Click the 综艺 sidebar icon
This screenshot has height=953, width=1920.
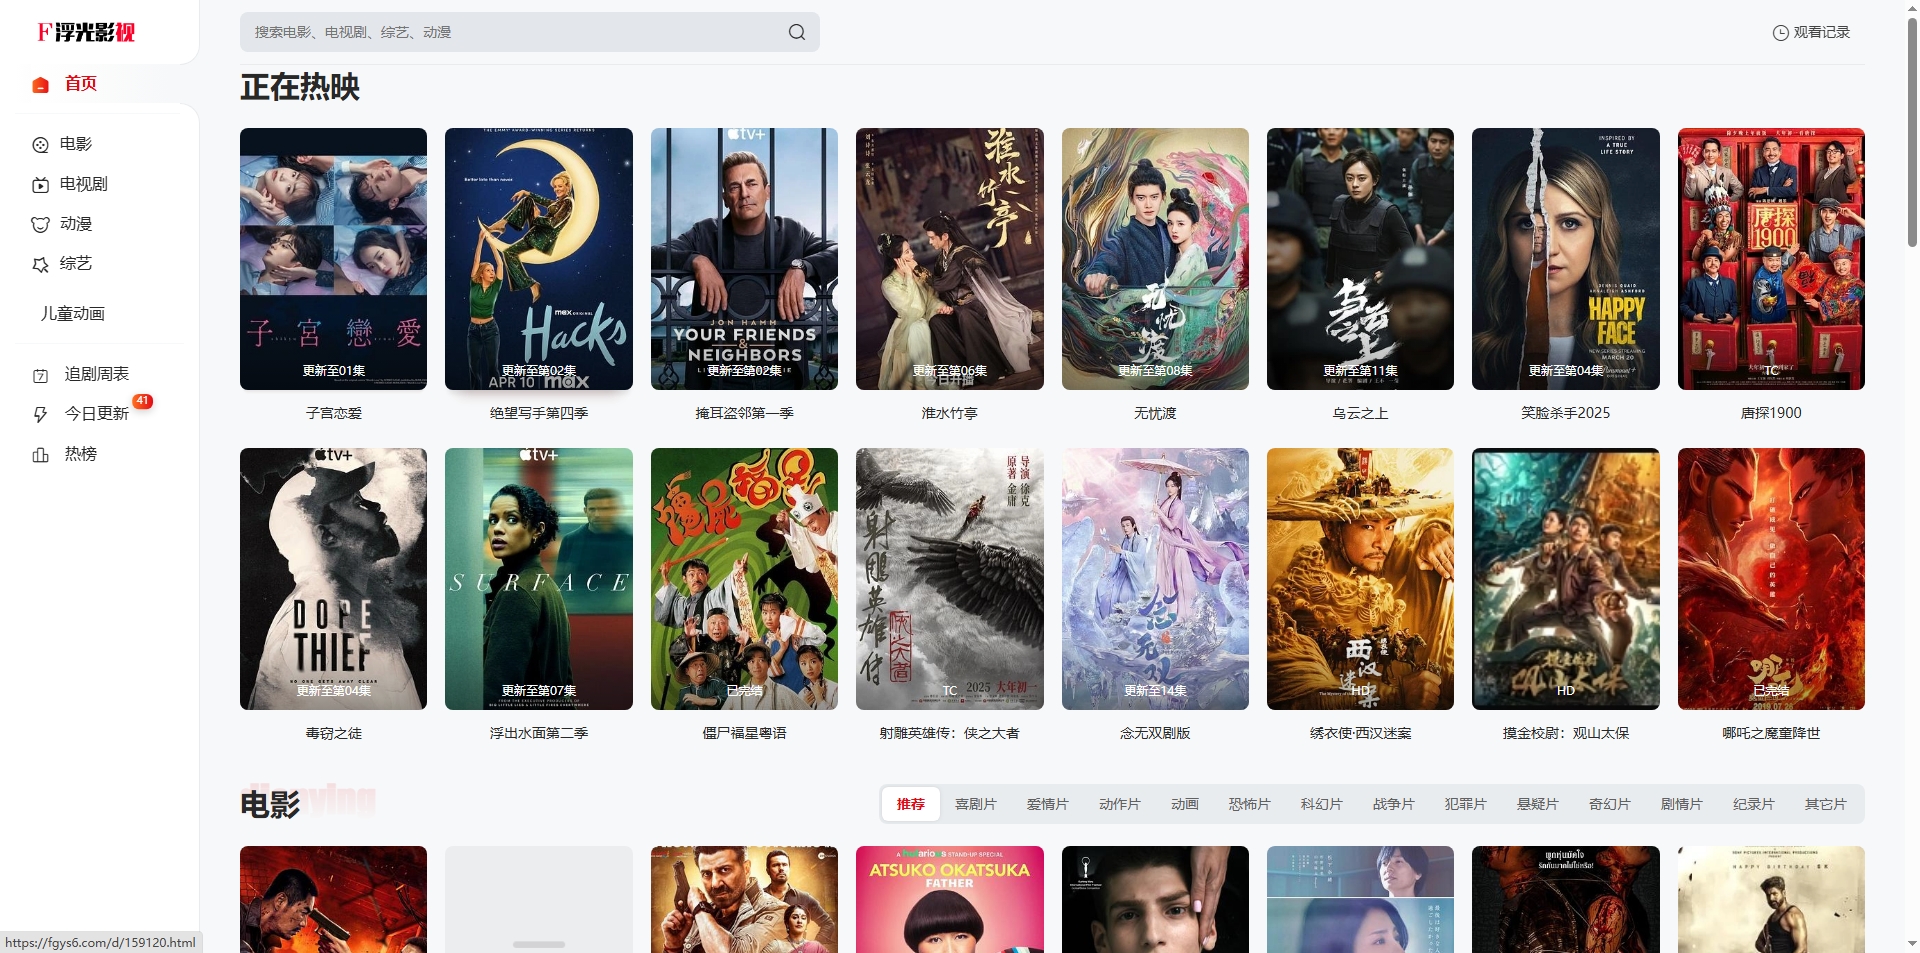point(41,265)
